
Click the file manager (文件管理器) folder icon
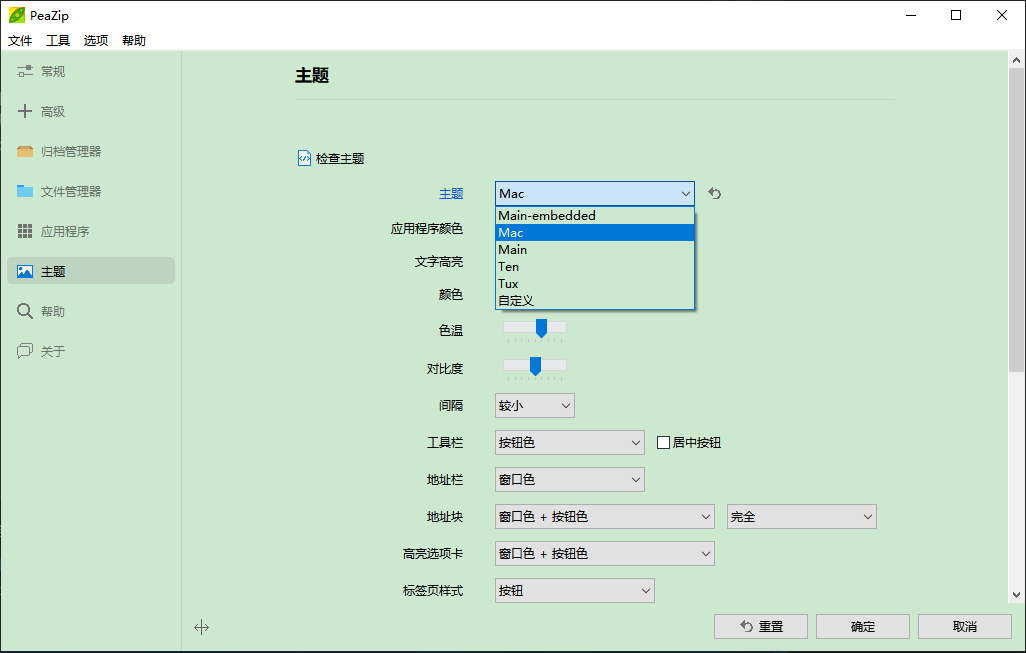point(25,191)
